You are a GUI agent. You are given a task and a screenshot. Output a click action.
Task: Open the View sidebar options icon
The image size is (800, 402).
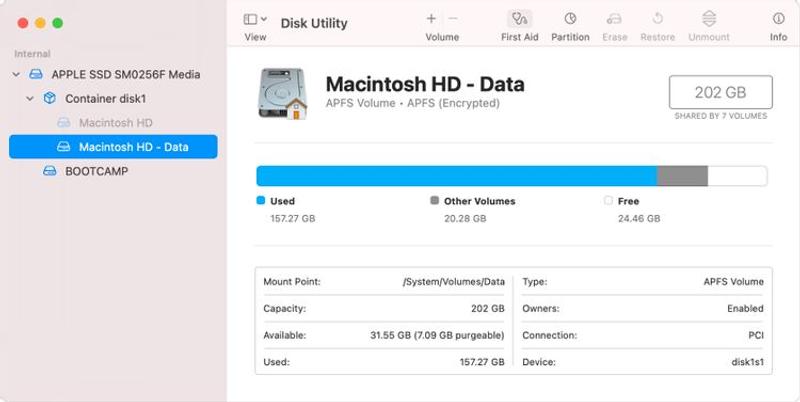tap(251, 19)
